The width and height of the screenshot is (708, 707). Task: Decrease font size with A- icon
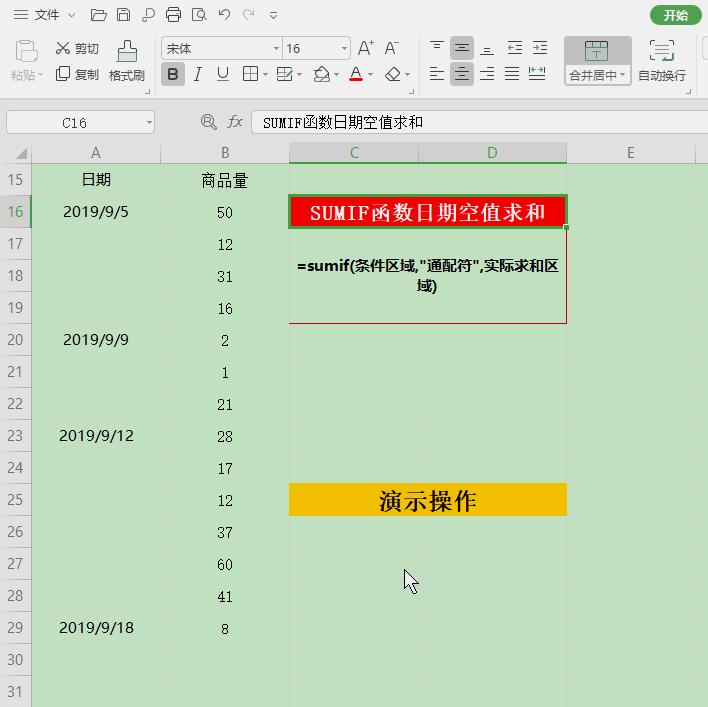click(391, 48)
